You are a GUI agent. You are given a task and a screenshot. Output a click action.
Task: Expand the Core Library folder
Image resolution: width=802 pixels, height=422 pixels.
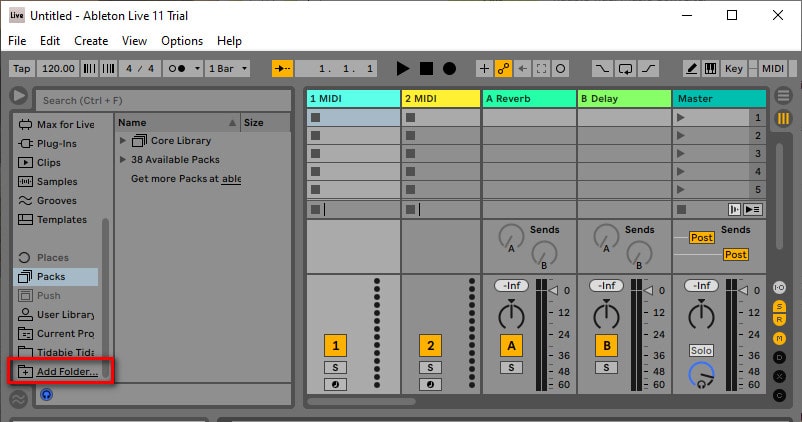[123, 140]
